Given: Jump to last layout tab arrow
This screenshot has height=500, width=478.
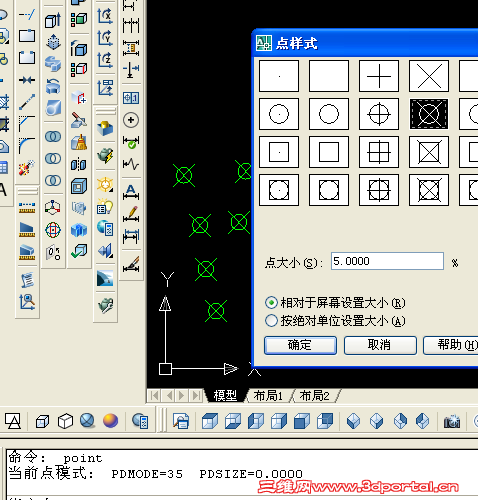Looking at the screenshot, I should coord(196,396).
